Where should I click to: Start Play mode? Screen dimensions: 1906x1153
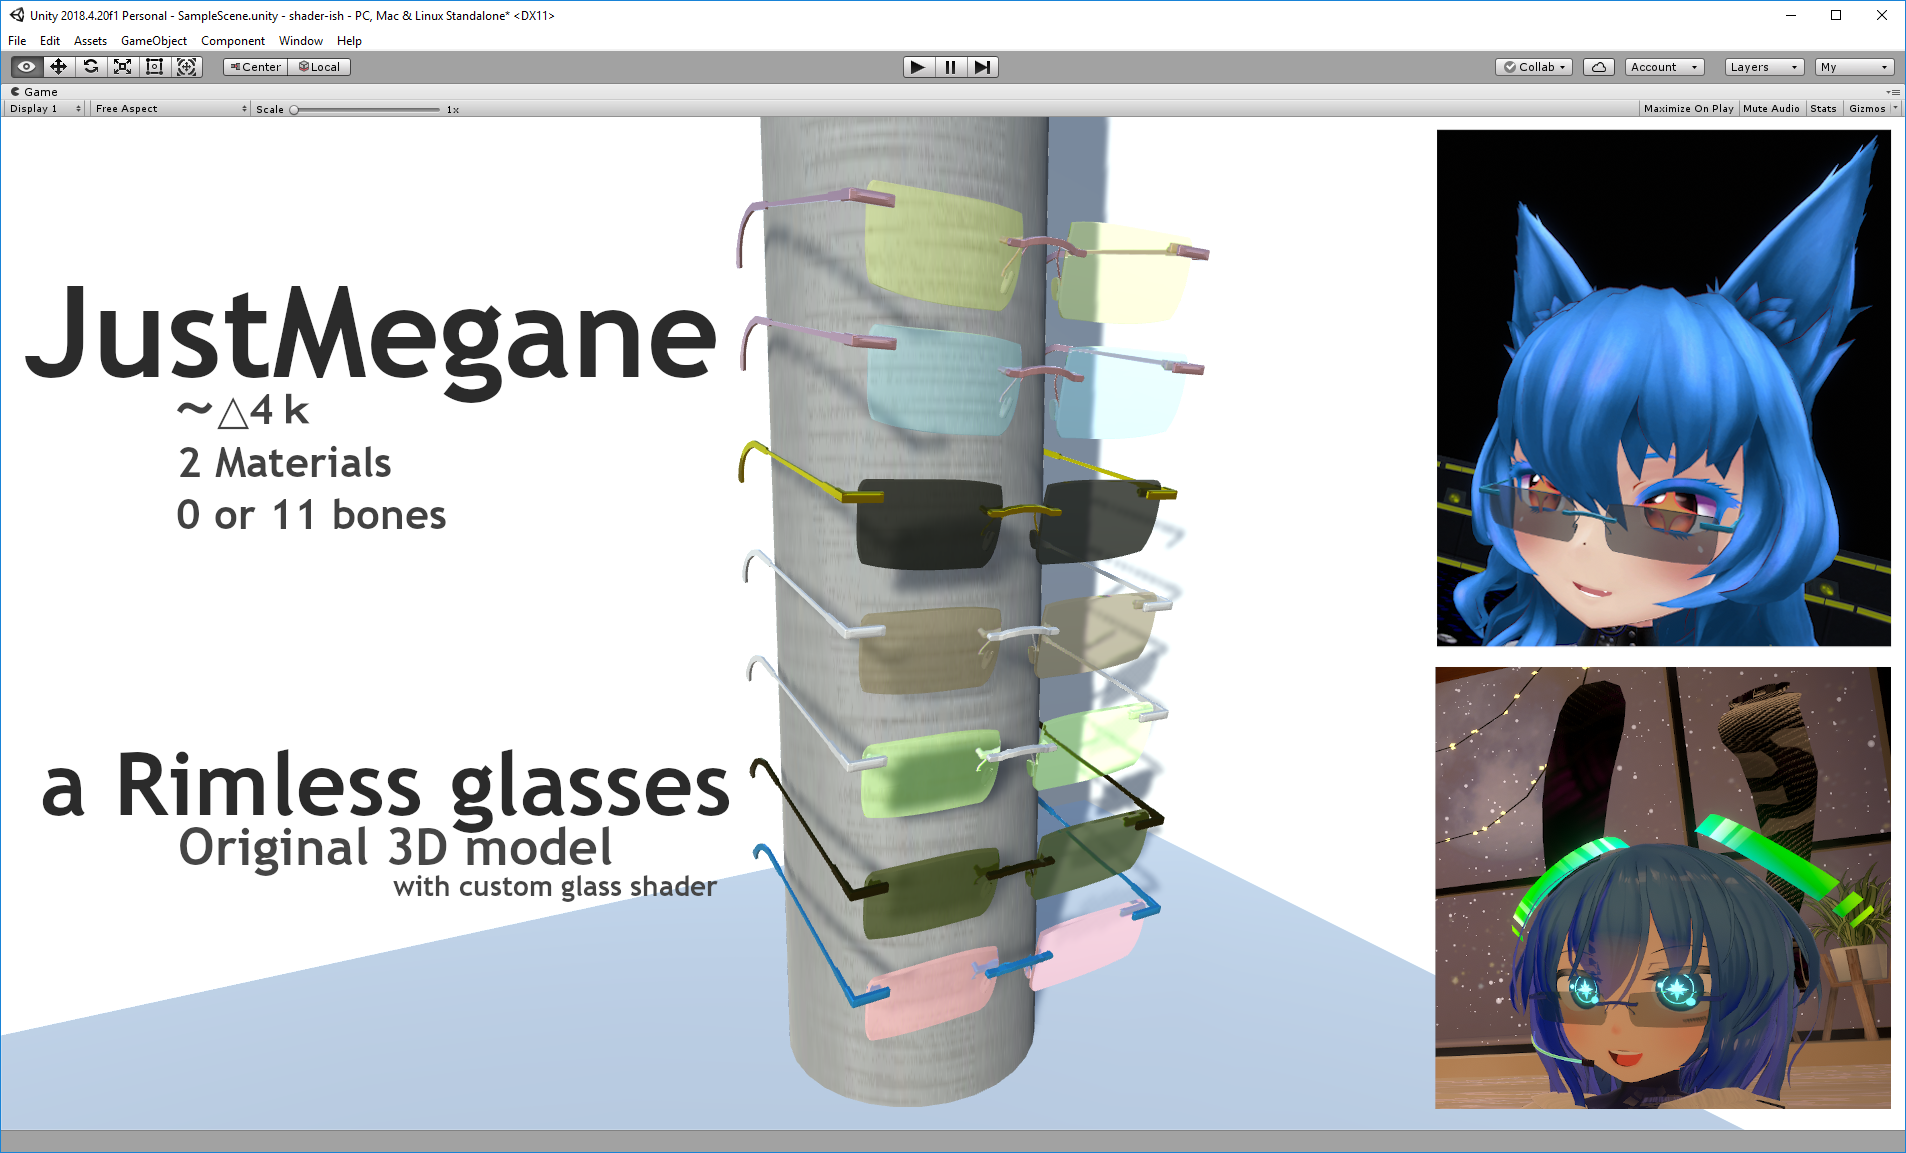(918, 67)
